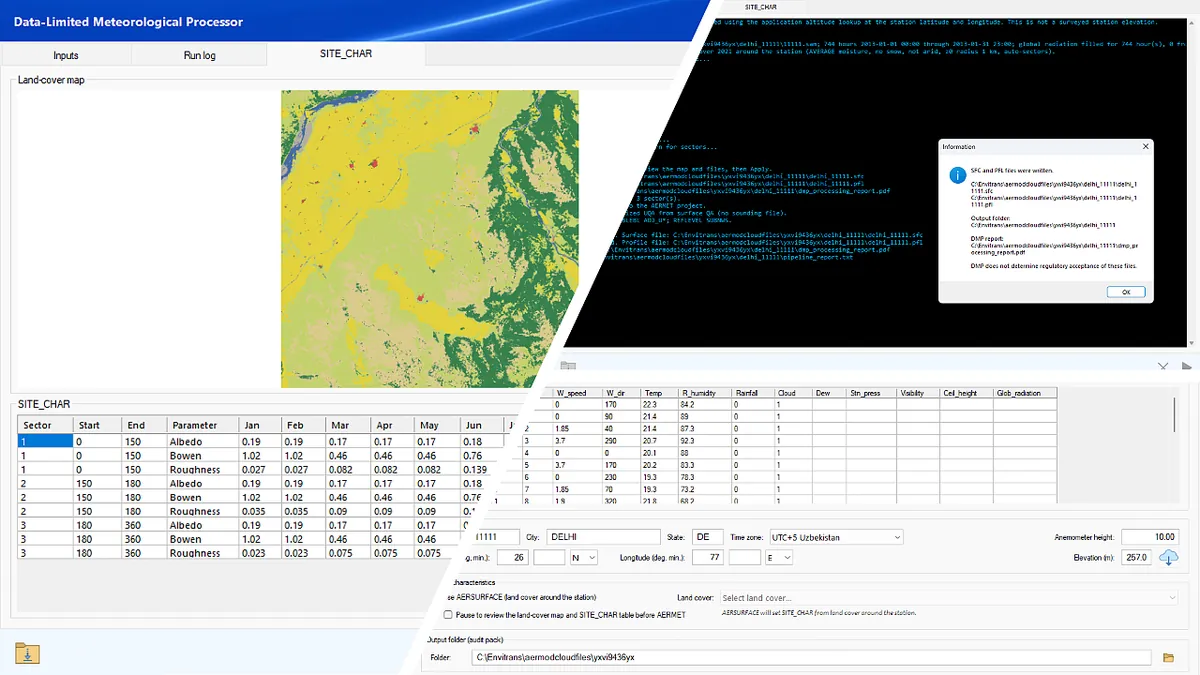Viewport: 1200px width, 675px height.
Task: Click the Anemometer height field
Action: [x=1151, y=537]
